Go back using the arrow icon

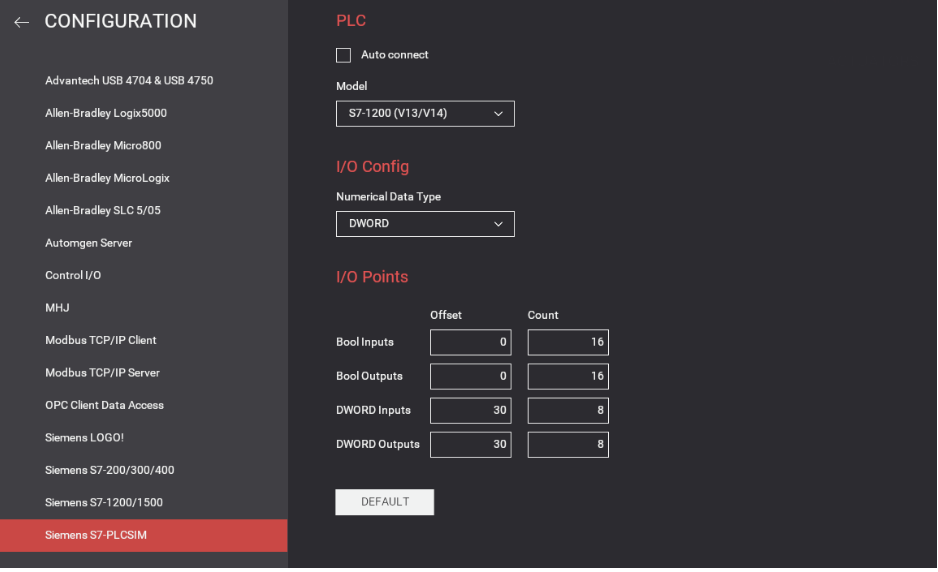pos(22,22)
